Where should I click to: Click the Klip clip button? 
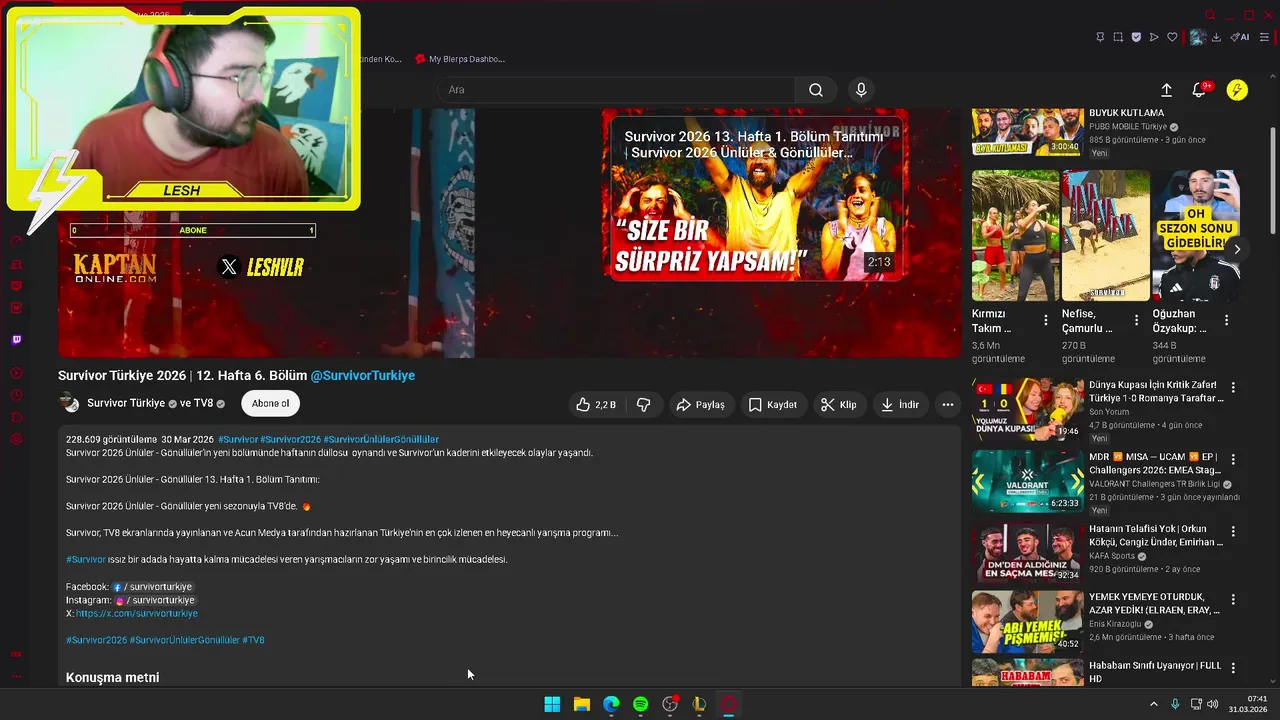(838, 405)
